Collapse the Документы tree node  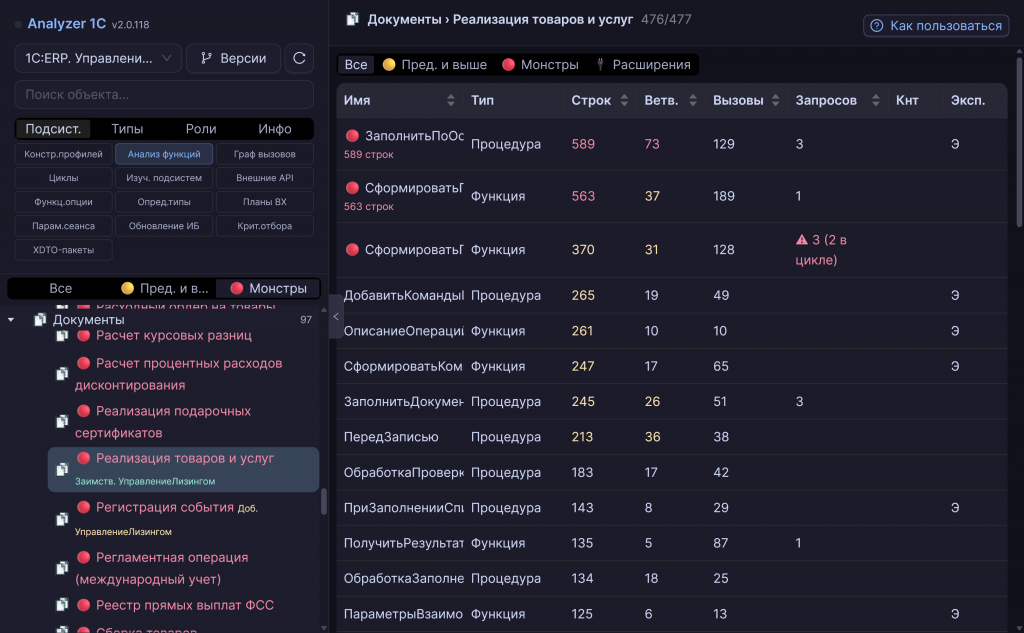point(10,320)
